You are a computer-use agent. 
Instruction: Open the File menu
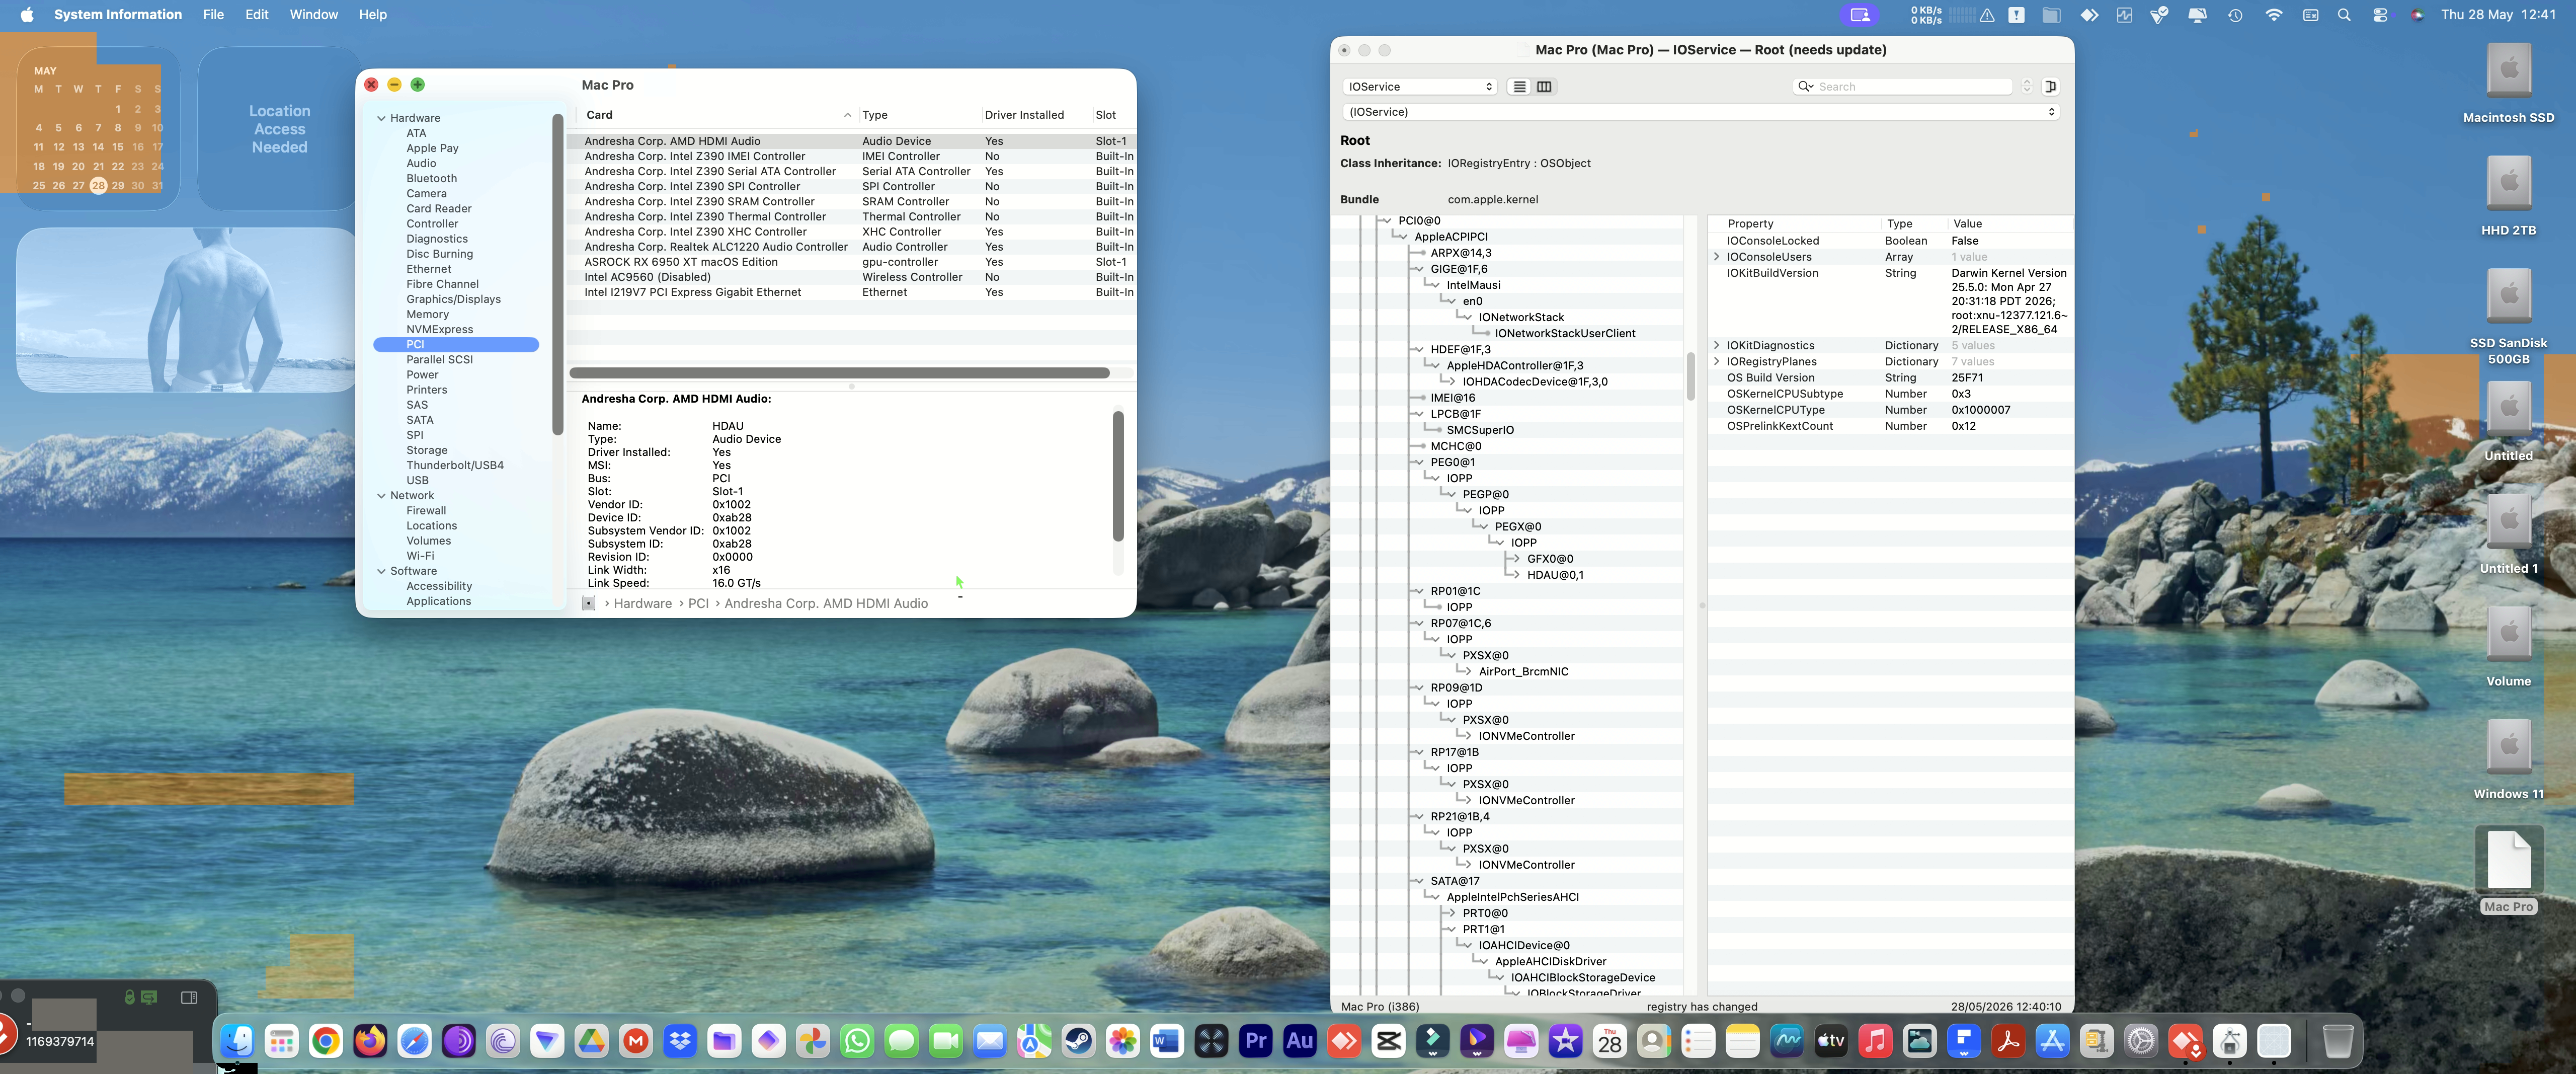pos(213,15)
